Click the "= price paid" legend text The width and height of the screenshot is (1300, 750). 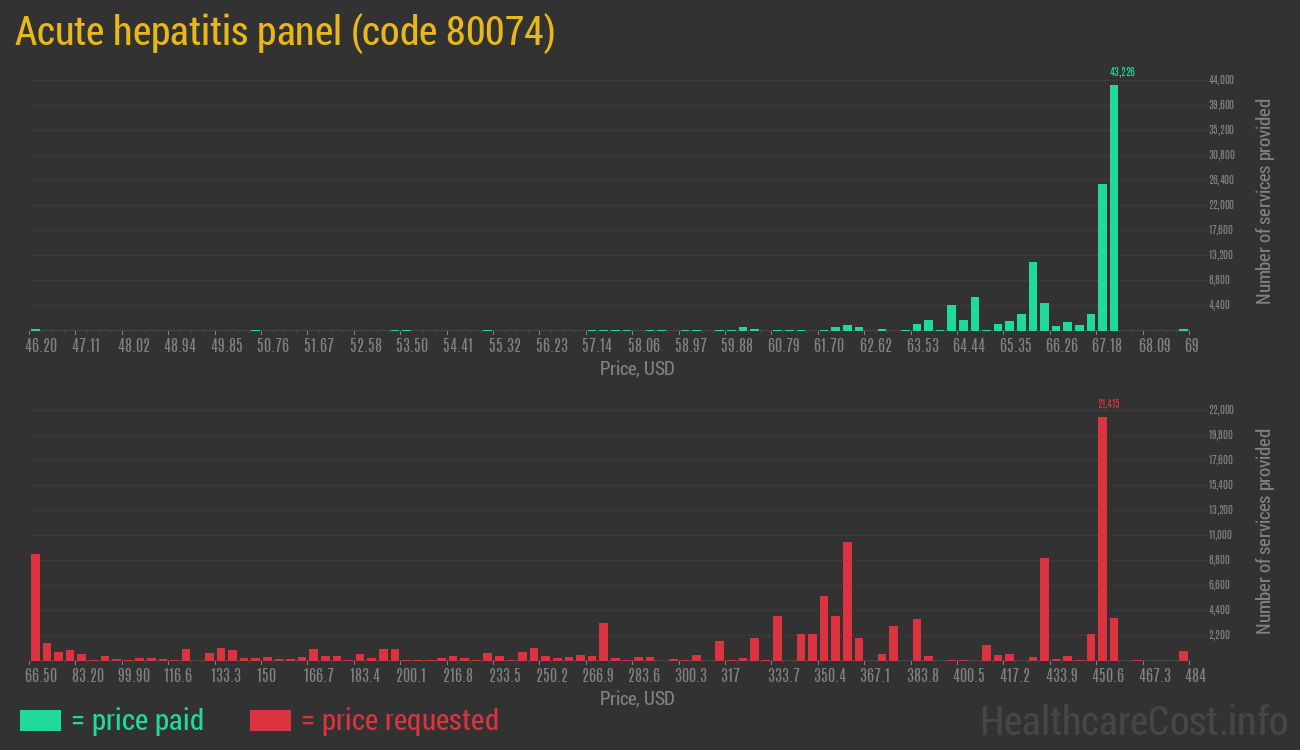click(x=137, y=720)
